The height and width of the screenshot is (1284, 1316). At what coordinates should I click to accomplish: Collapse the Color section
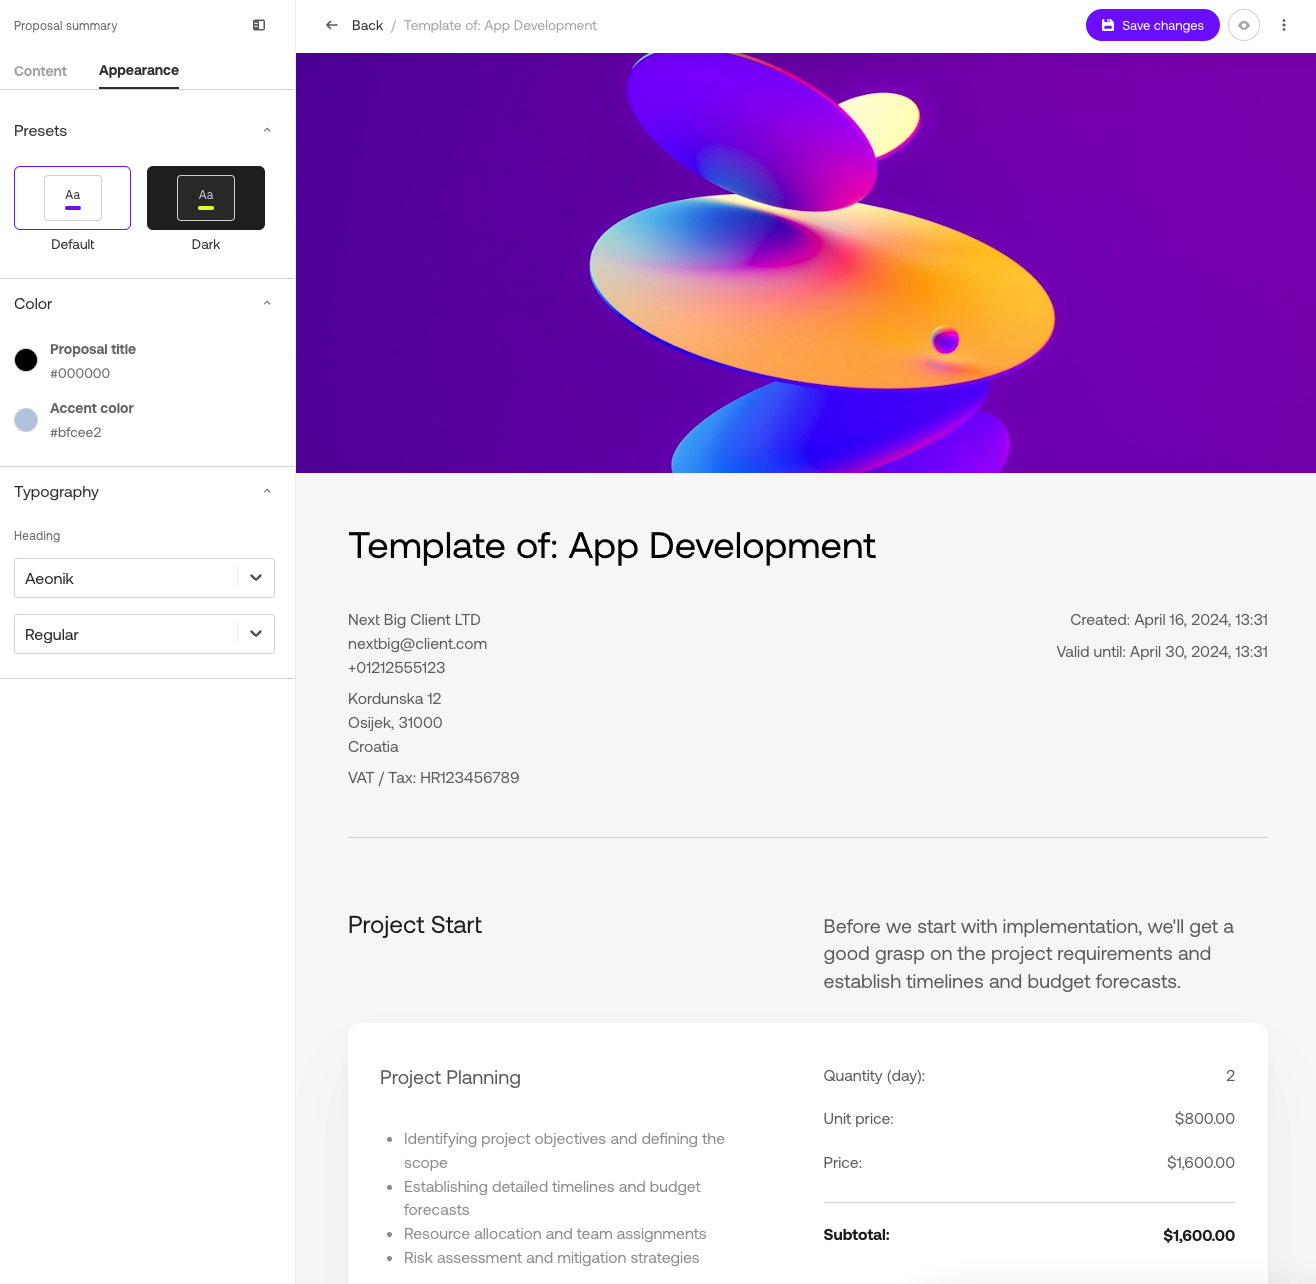click(267, 304)
